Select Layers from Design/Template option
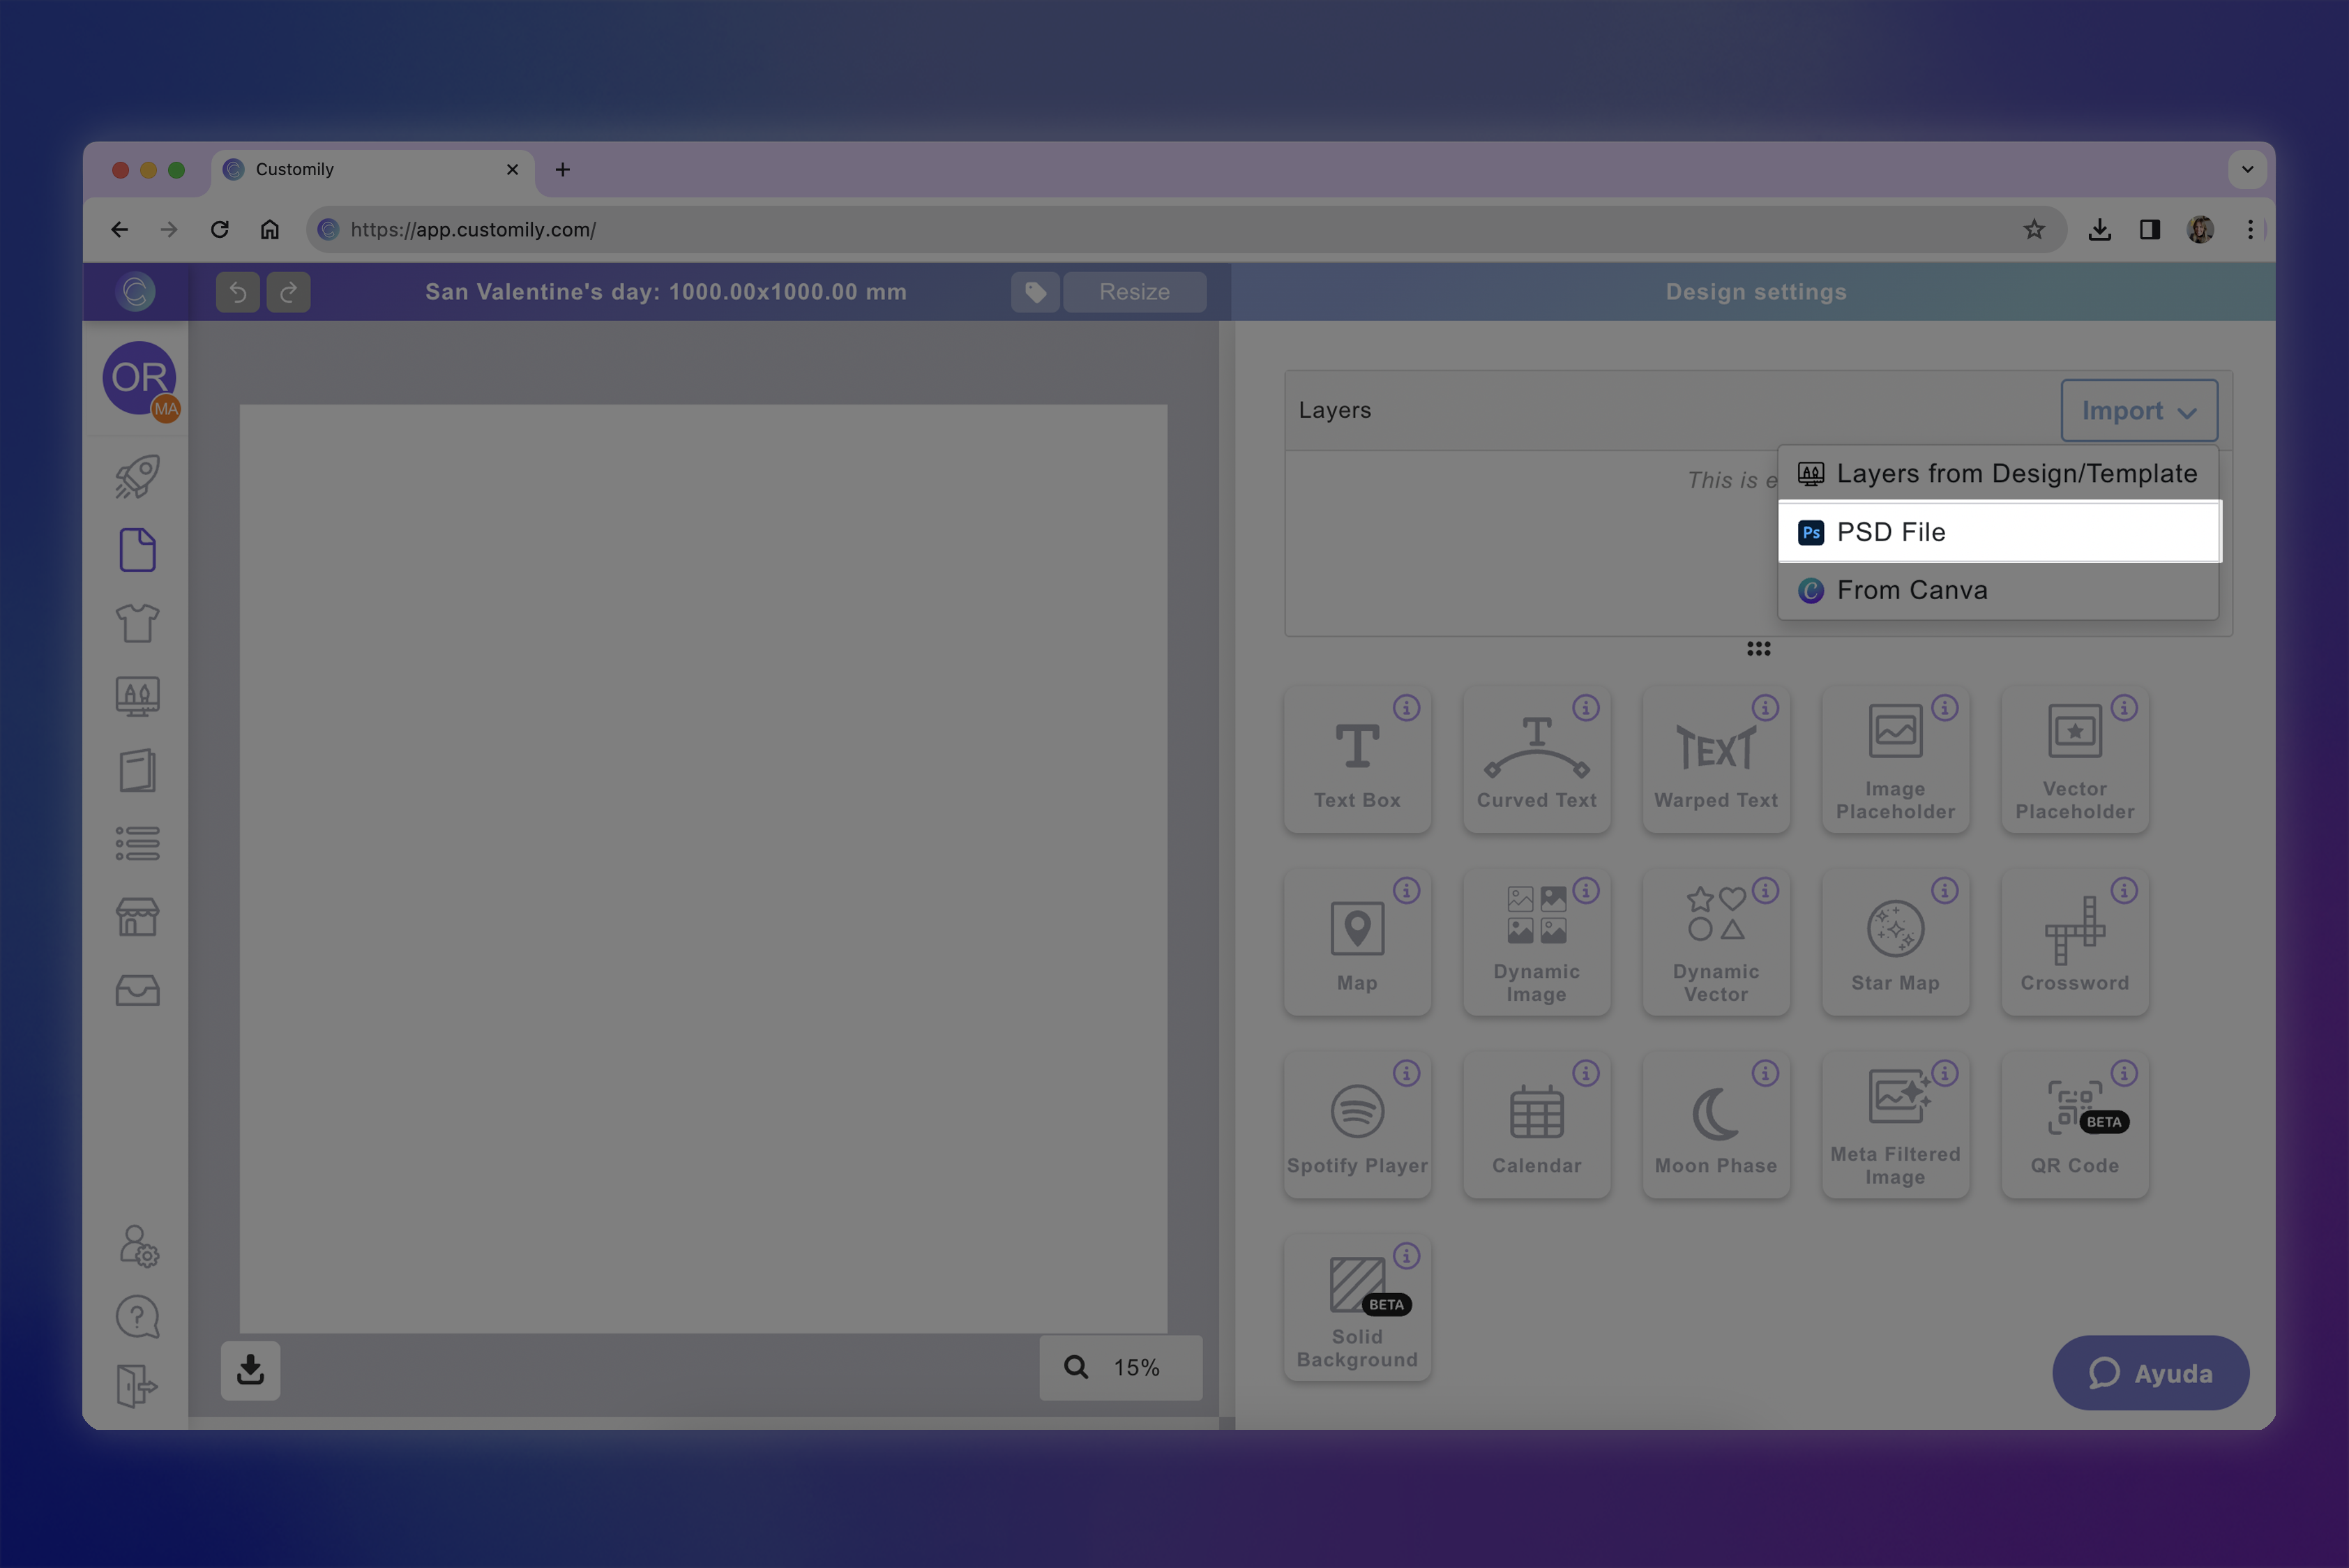The height and width of the screenshot is (1568, 2349). (x=1998, y=474)
